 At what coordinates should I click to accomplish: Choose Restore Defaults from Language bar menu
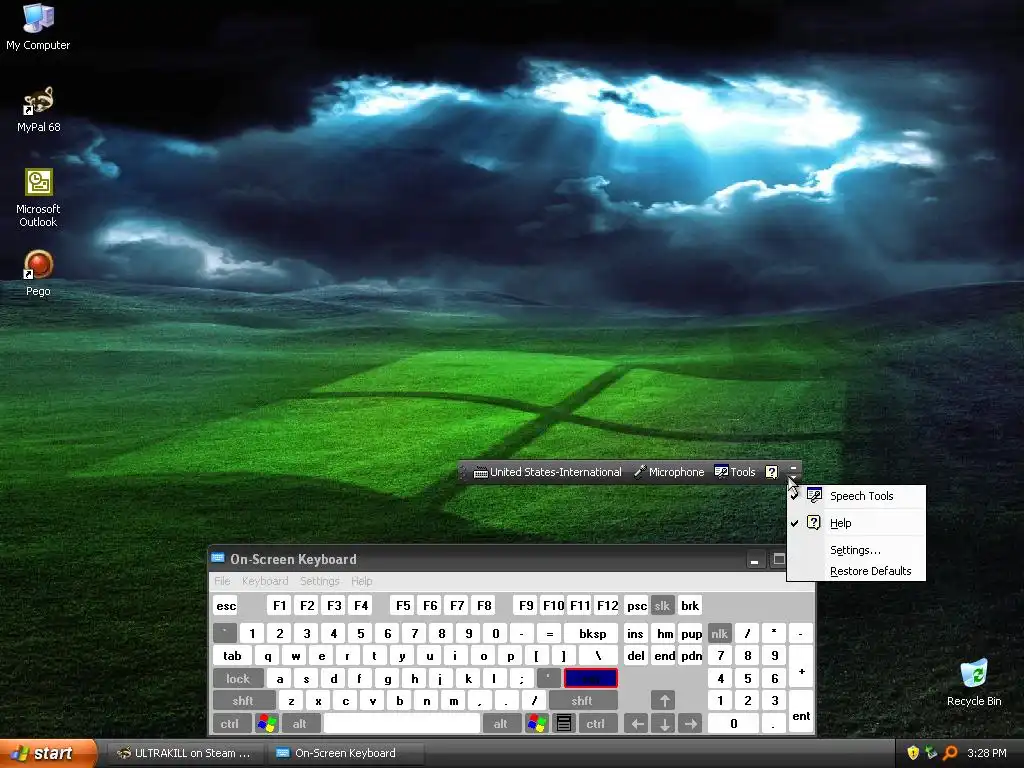(x=856, y=571)
